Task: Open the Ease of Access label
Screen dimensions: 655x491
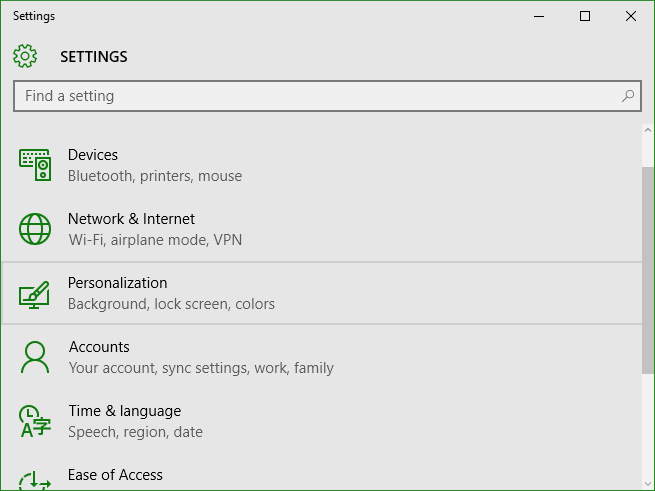Action: (x=115, y=475)
